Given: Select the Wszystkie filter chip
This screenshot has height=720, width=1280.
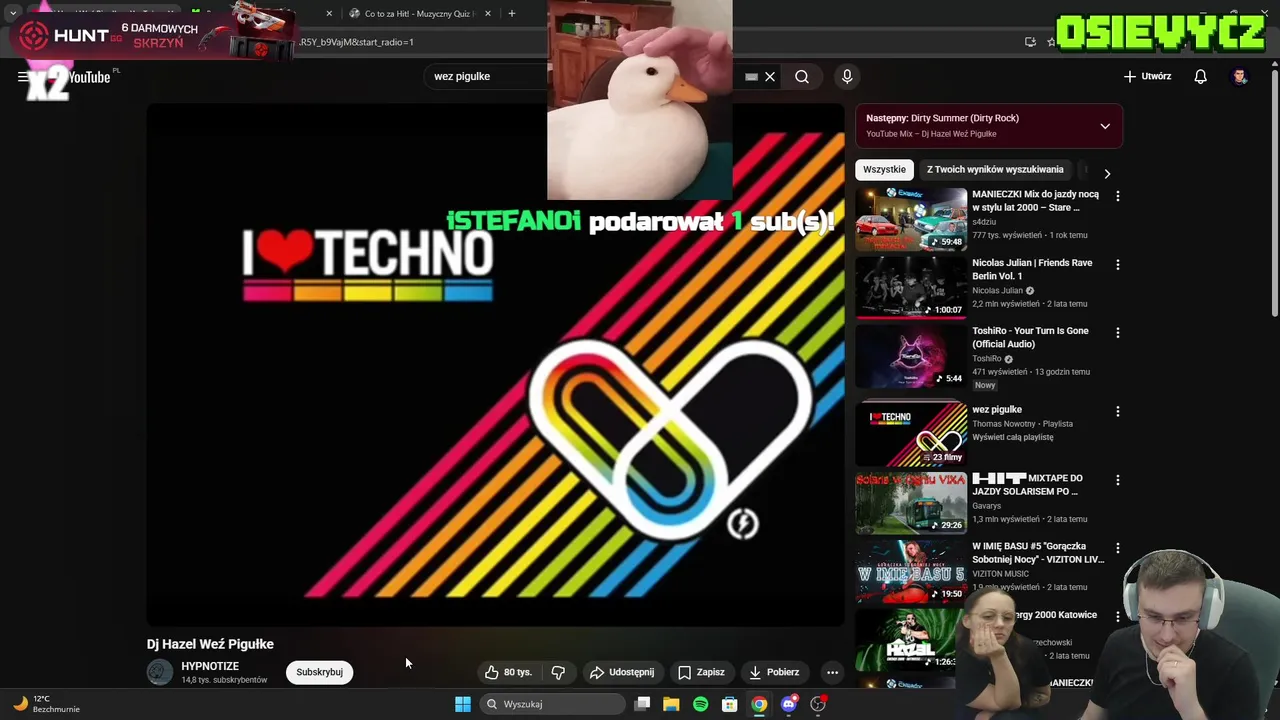Looking at the screenshot, I should click(x=884, y=169).
